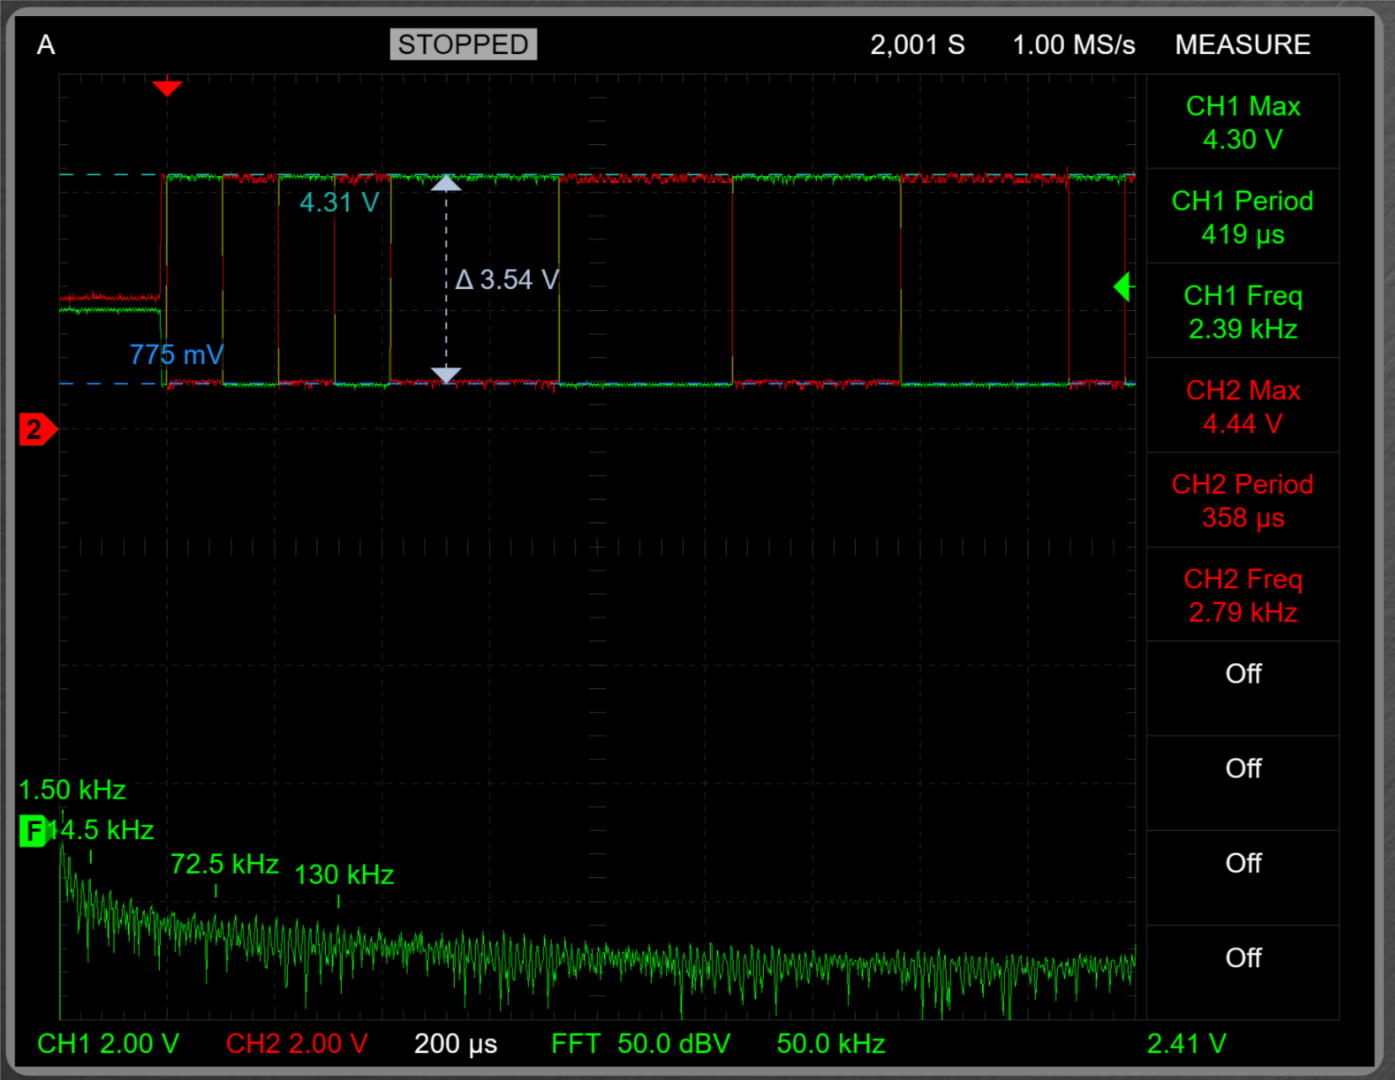The width and height of the screenshot is (1395, 1080).
Task: Open the CH1 Max measurement
Action: (x=1243, y=122)
